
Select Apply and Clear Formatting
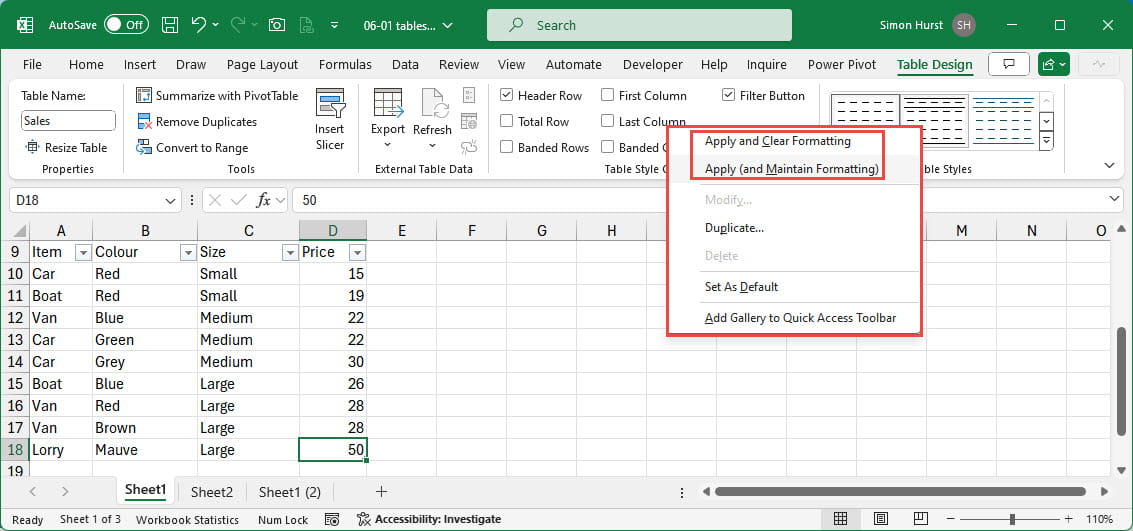(777, 141)
